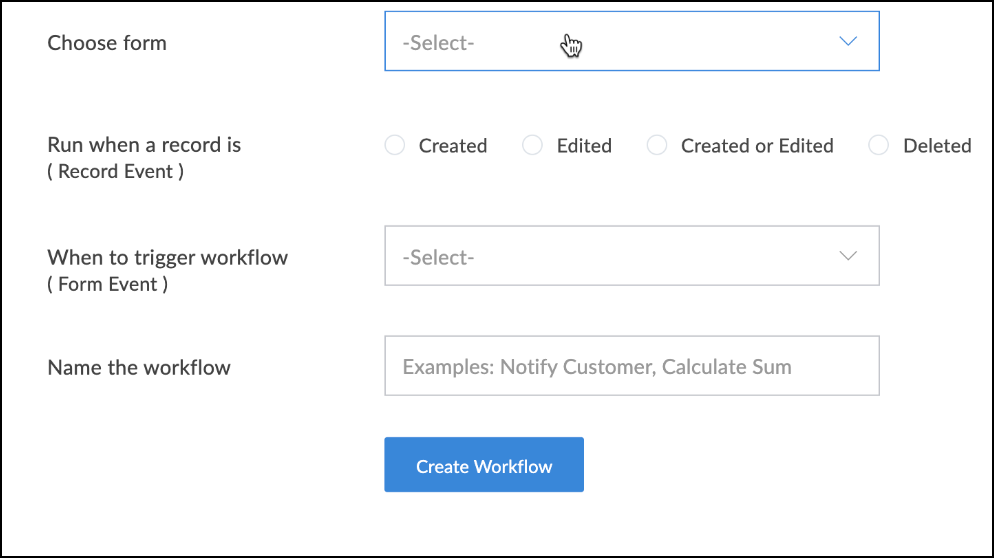994x558 pixels.
Task: Click the "Created or Edited" option label text
Action: click(757, 146)
